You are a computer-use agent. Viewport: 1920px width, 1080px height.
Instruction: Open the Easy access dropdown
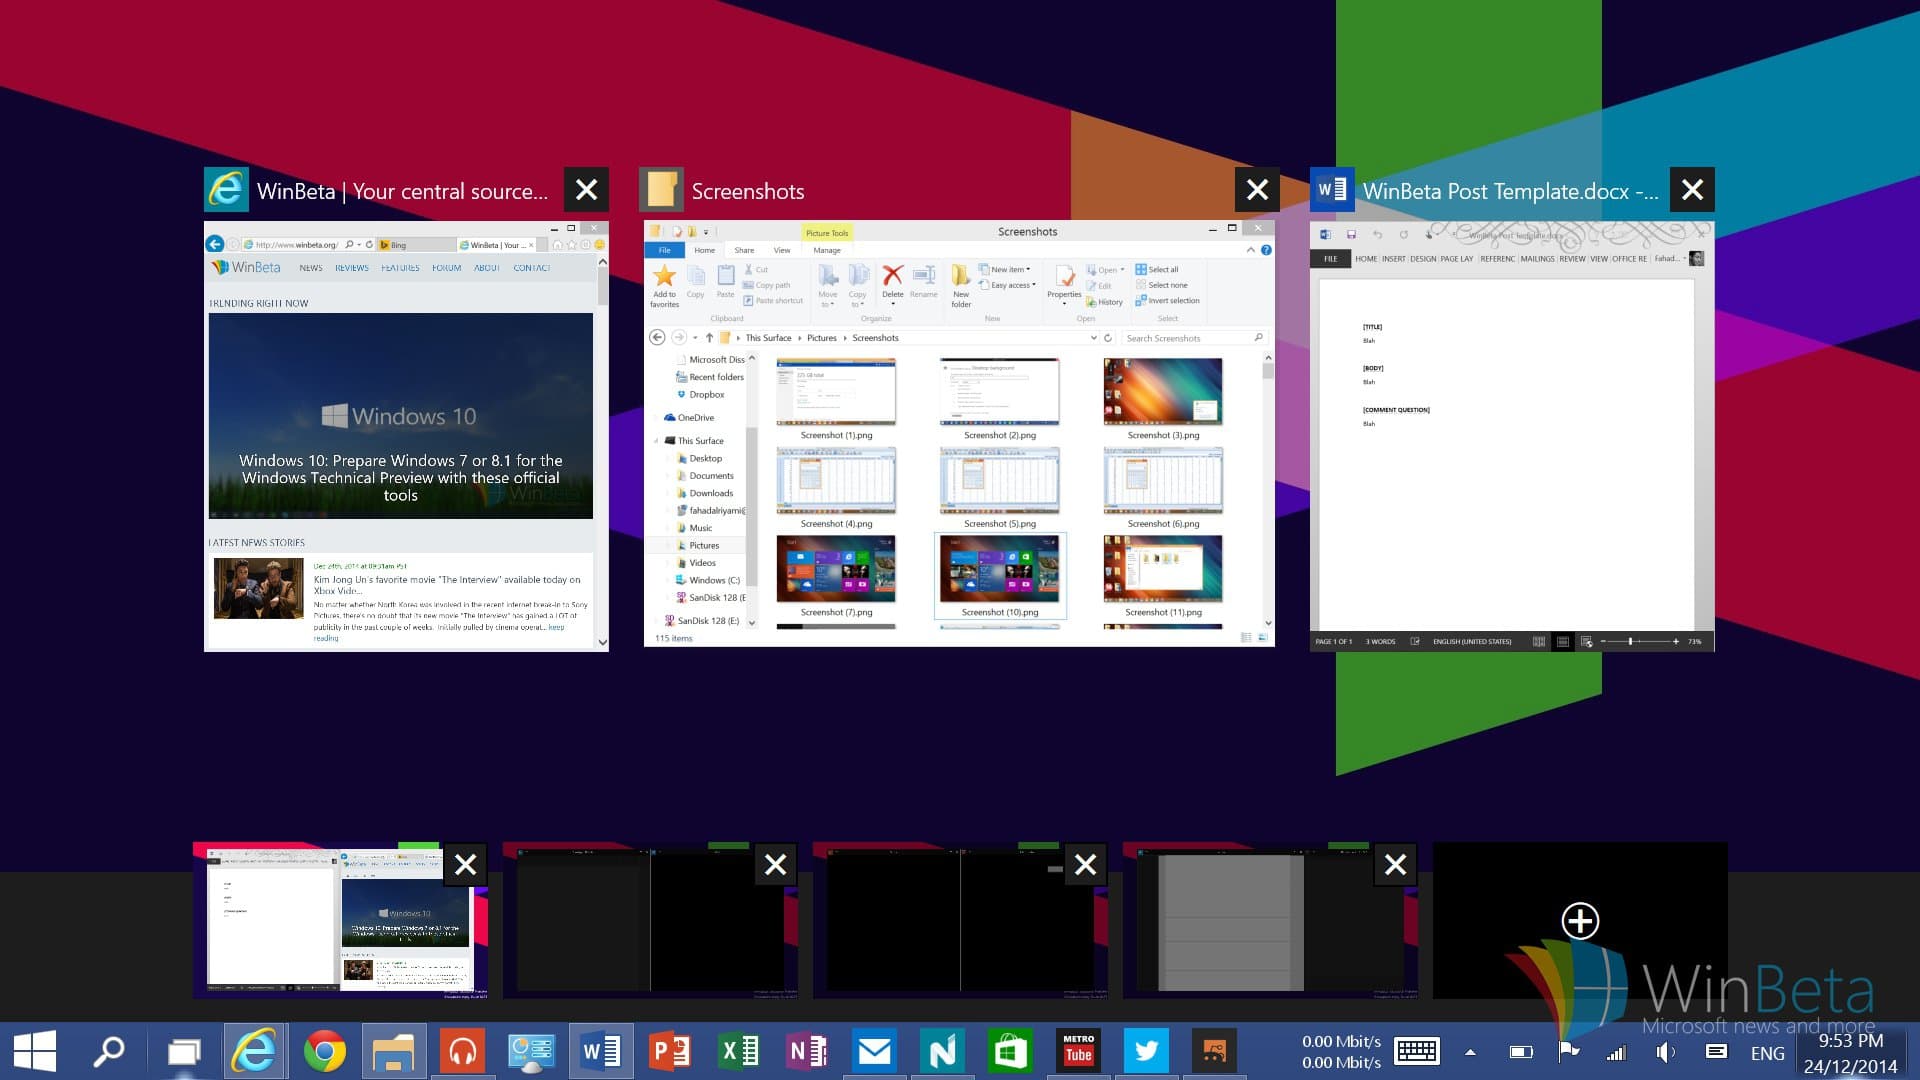[1008, 285]
